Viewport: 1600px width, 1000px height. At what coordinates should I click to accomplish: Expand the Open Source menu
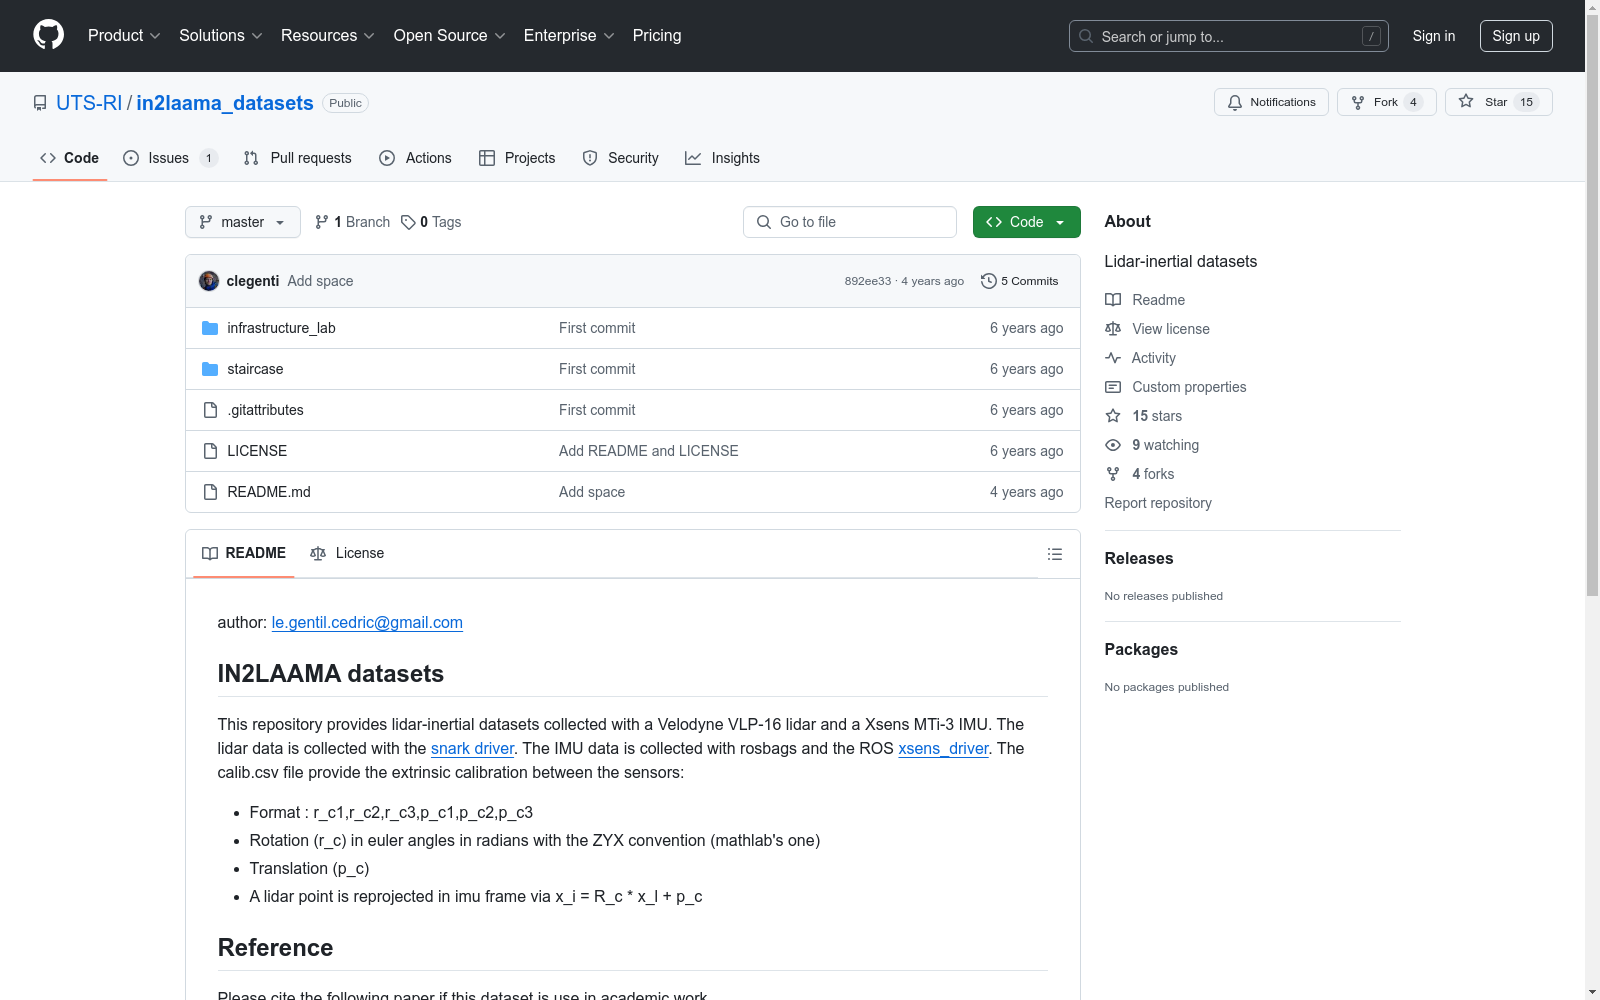(450, 36)
